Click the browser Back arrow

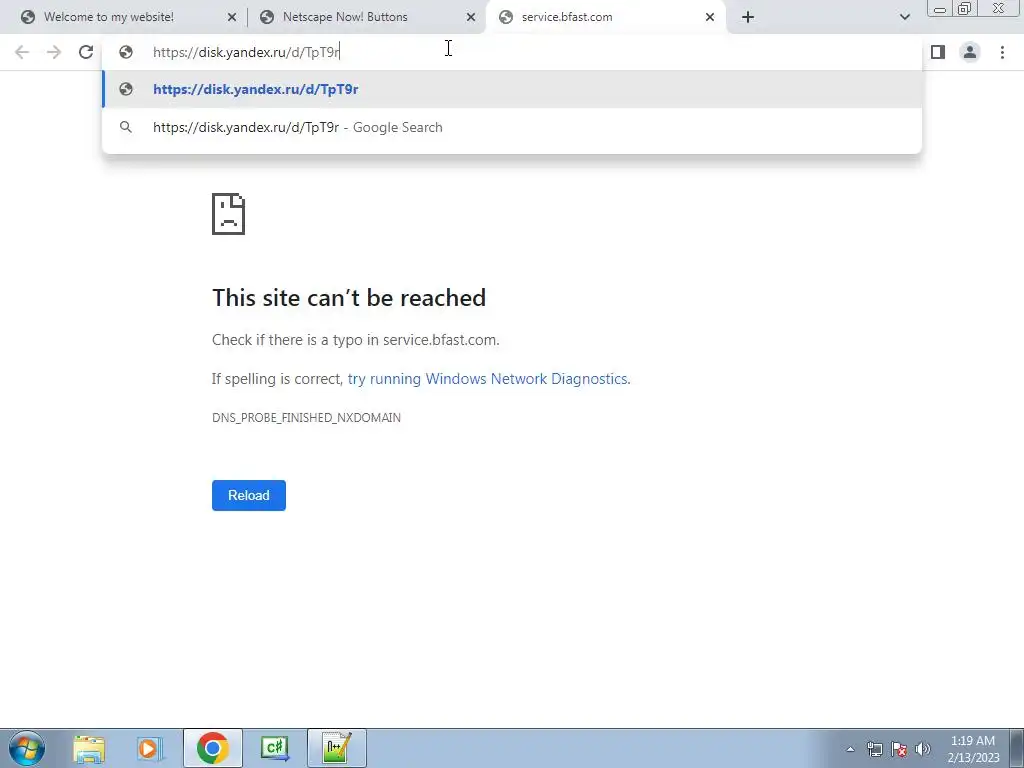[x=22, y=52]
